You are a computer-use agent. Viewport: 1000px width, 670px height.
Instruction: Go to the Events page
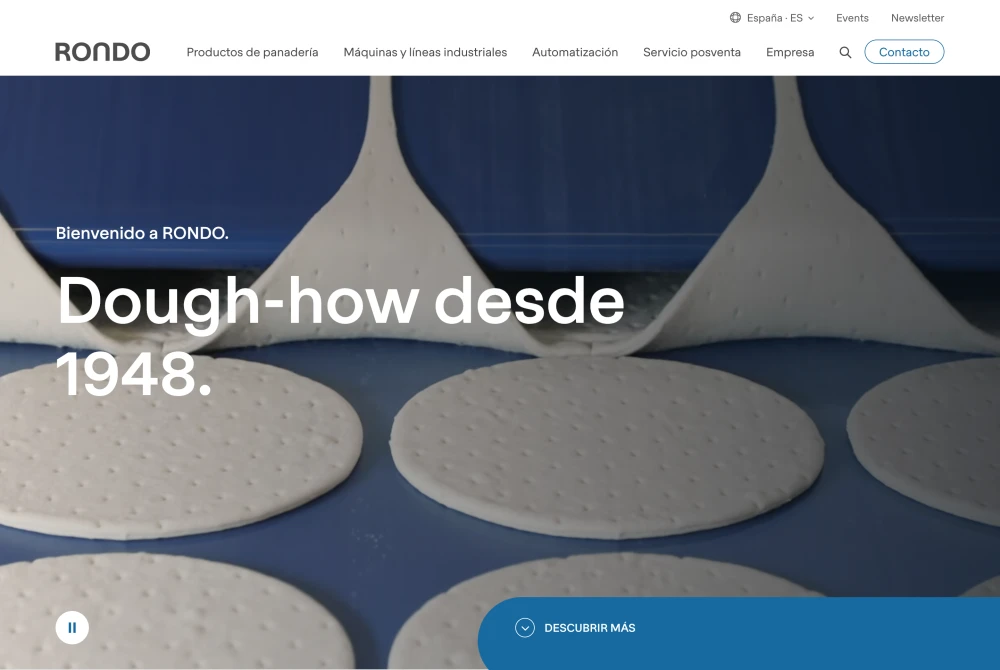click(852, 18)
